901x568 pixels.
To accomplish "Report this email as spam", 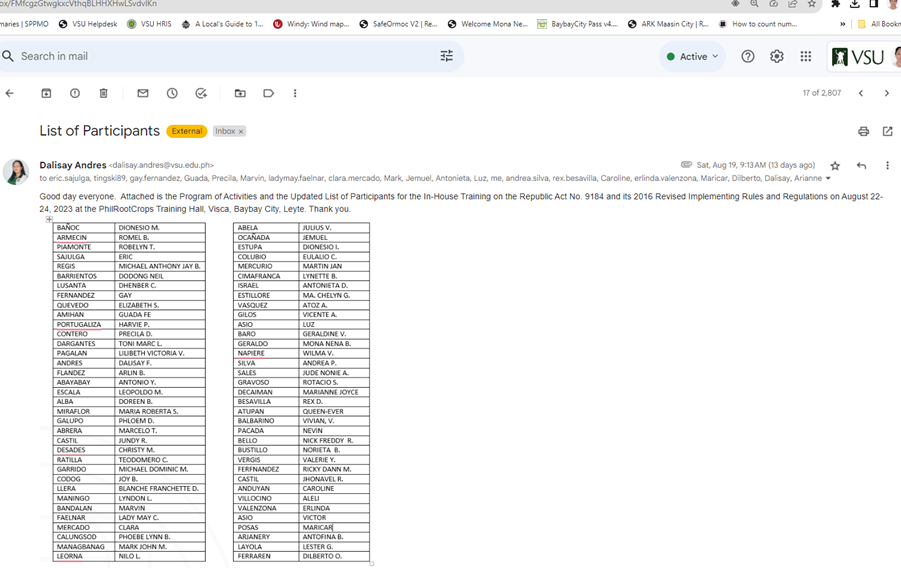I will (x=75, y=93).
